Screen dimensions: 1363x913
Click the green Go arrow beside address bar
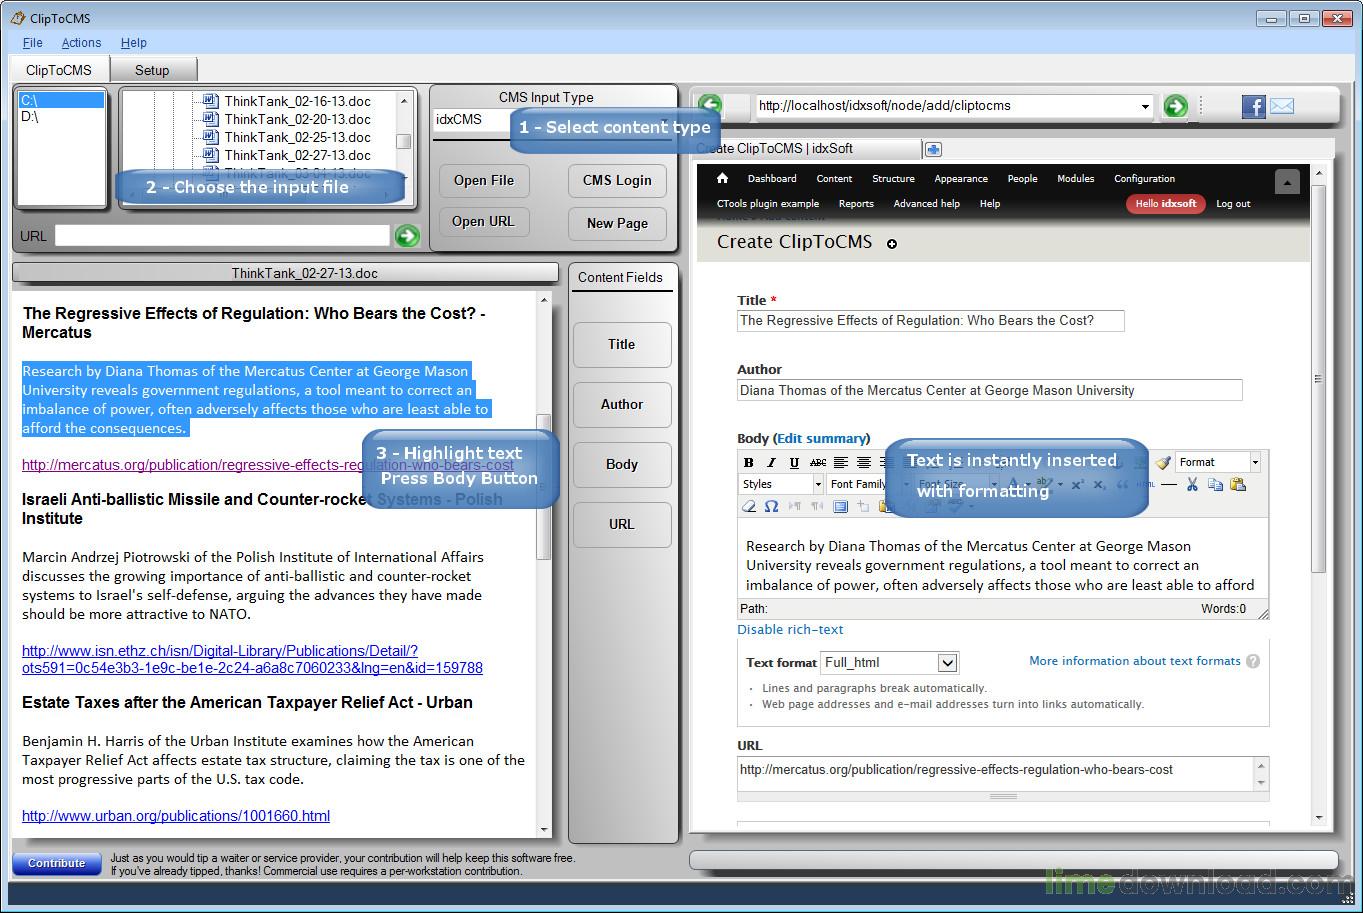[1176, 105]
